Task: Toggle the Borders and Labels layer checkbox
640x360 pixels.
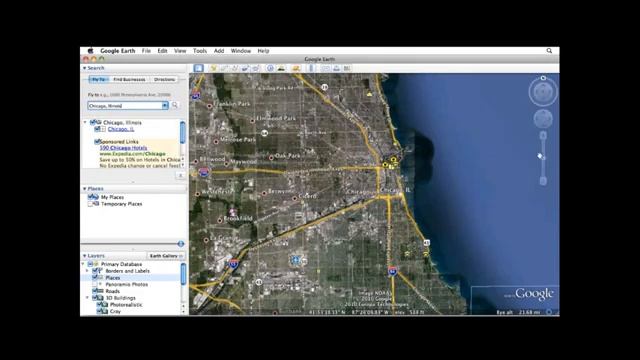Action: [x=95, y=271]
